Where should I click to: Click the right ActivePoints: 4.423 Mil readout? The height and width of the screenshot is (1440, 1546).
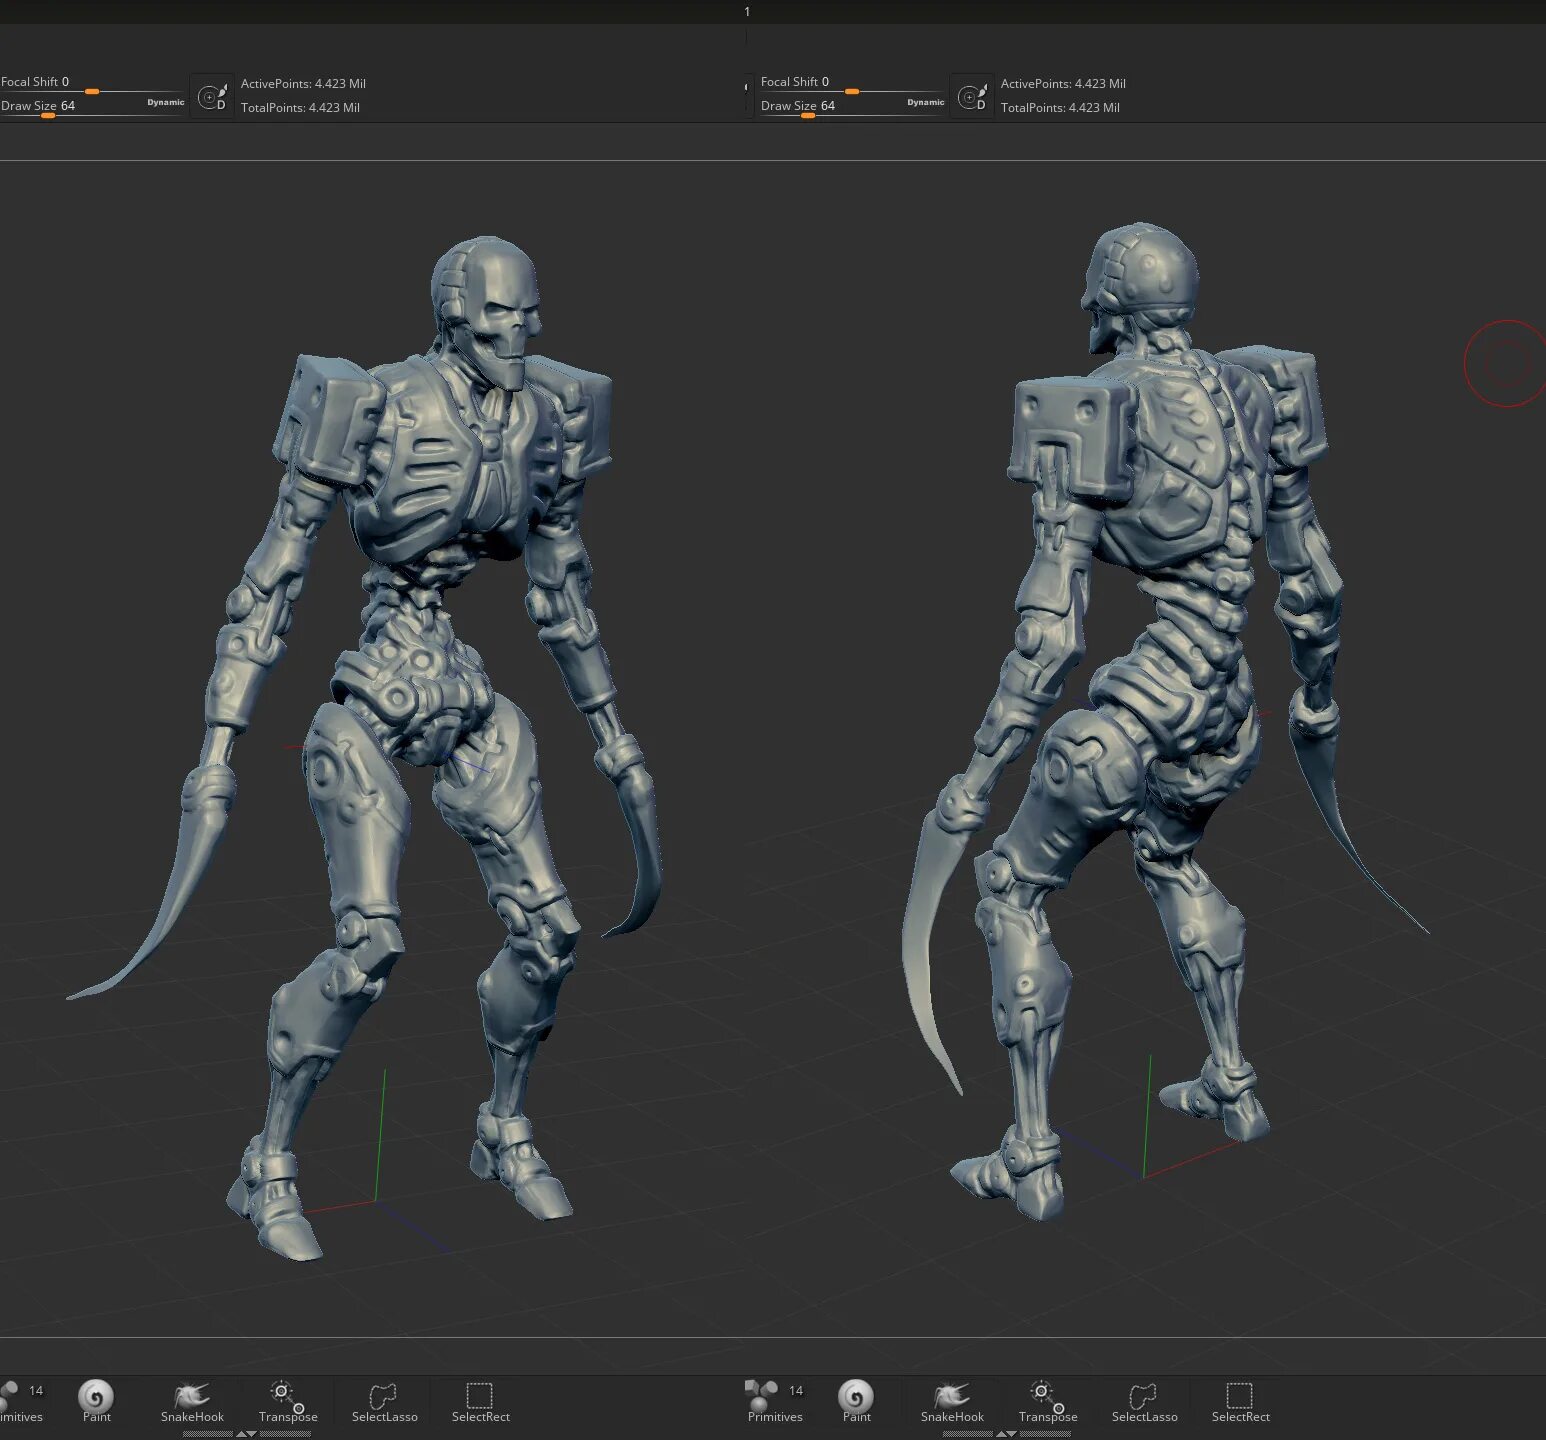1063,84
